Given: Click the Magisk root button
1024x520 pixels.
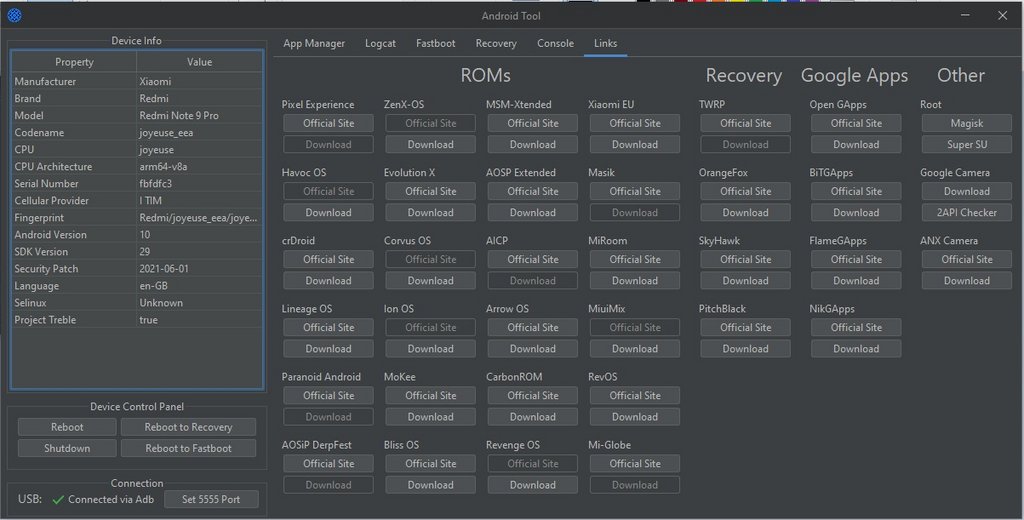Looking at the screenshot, I should click(x=967, y=123).
